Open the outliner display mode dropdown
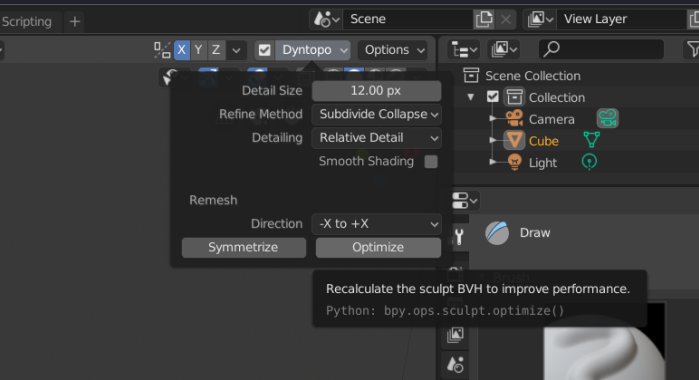 pos(504,50)
